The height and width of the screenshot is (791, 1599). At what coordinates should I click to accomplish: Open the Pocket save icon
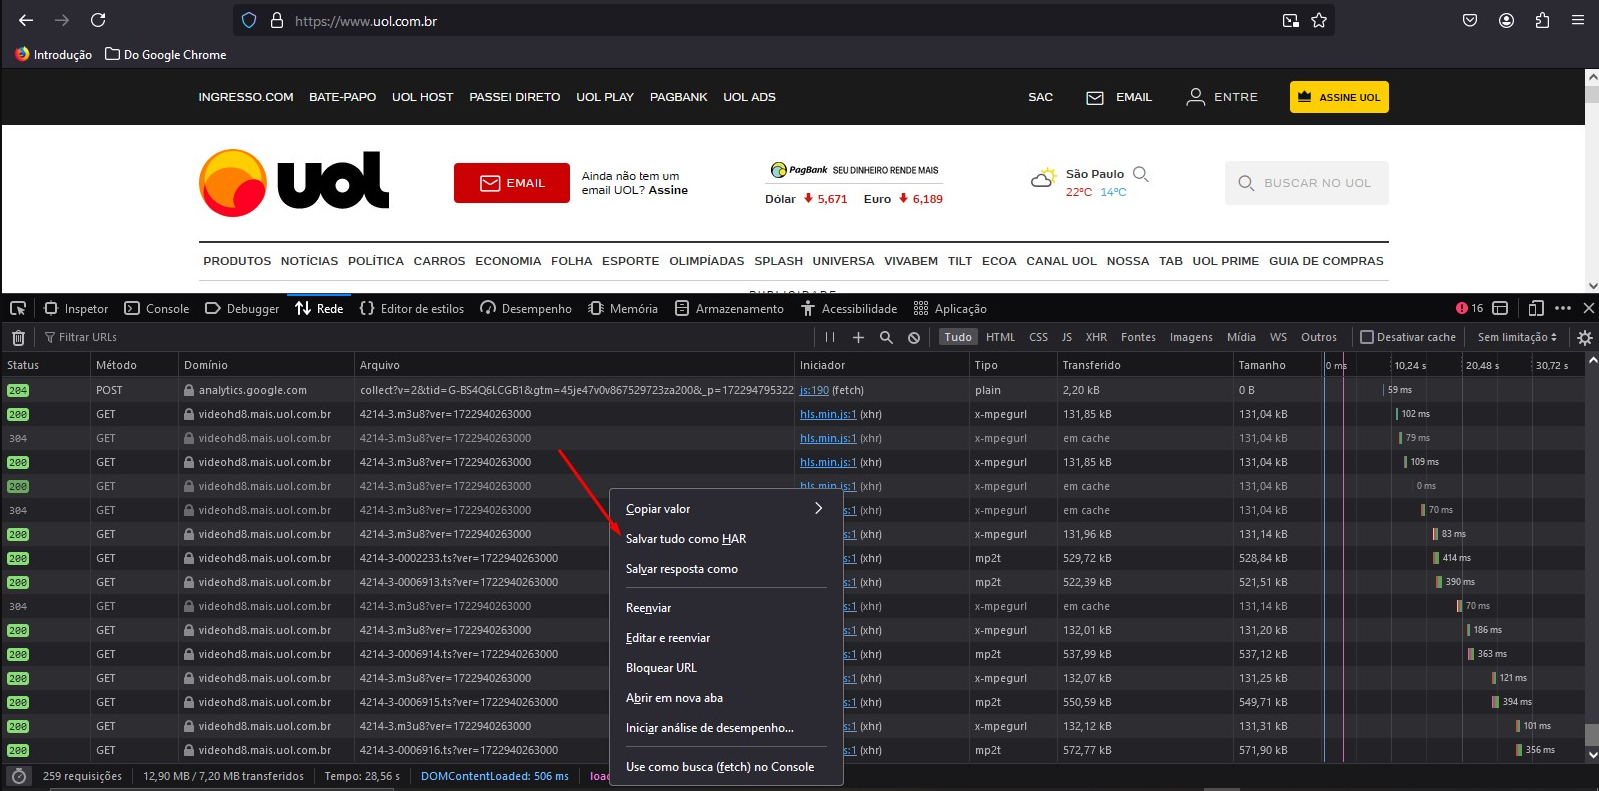pos(1470,20)
